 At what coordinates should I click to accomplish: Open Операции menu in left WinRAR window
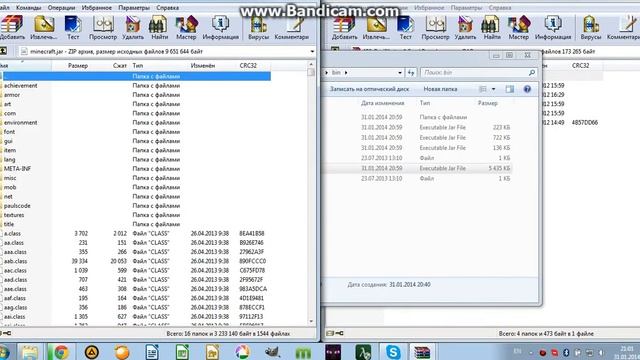click(61, 8)
